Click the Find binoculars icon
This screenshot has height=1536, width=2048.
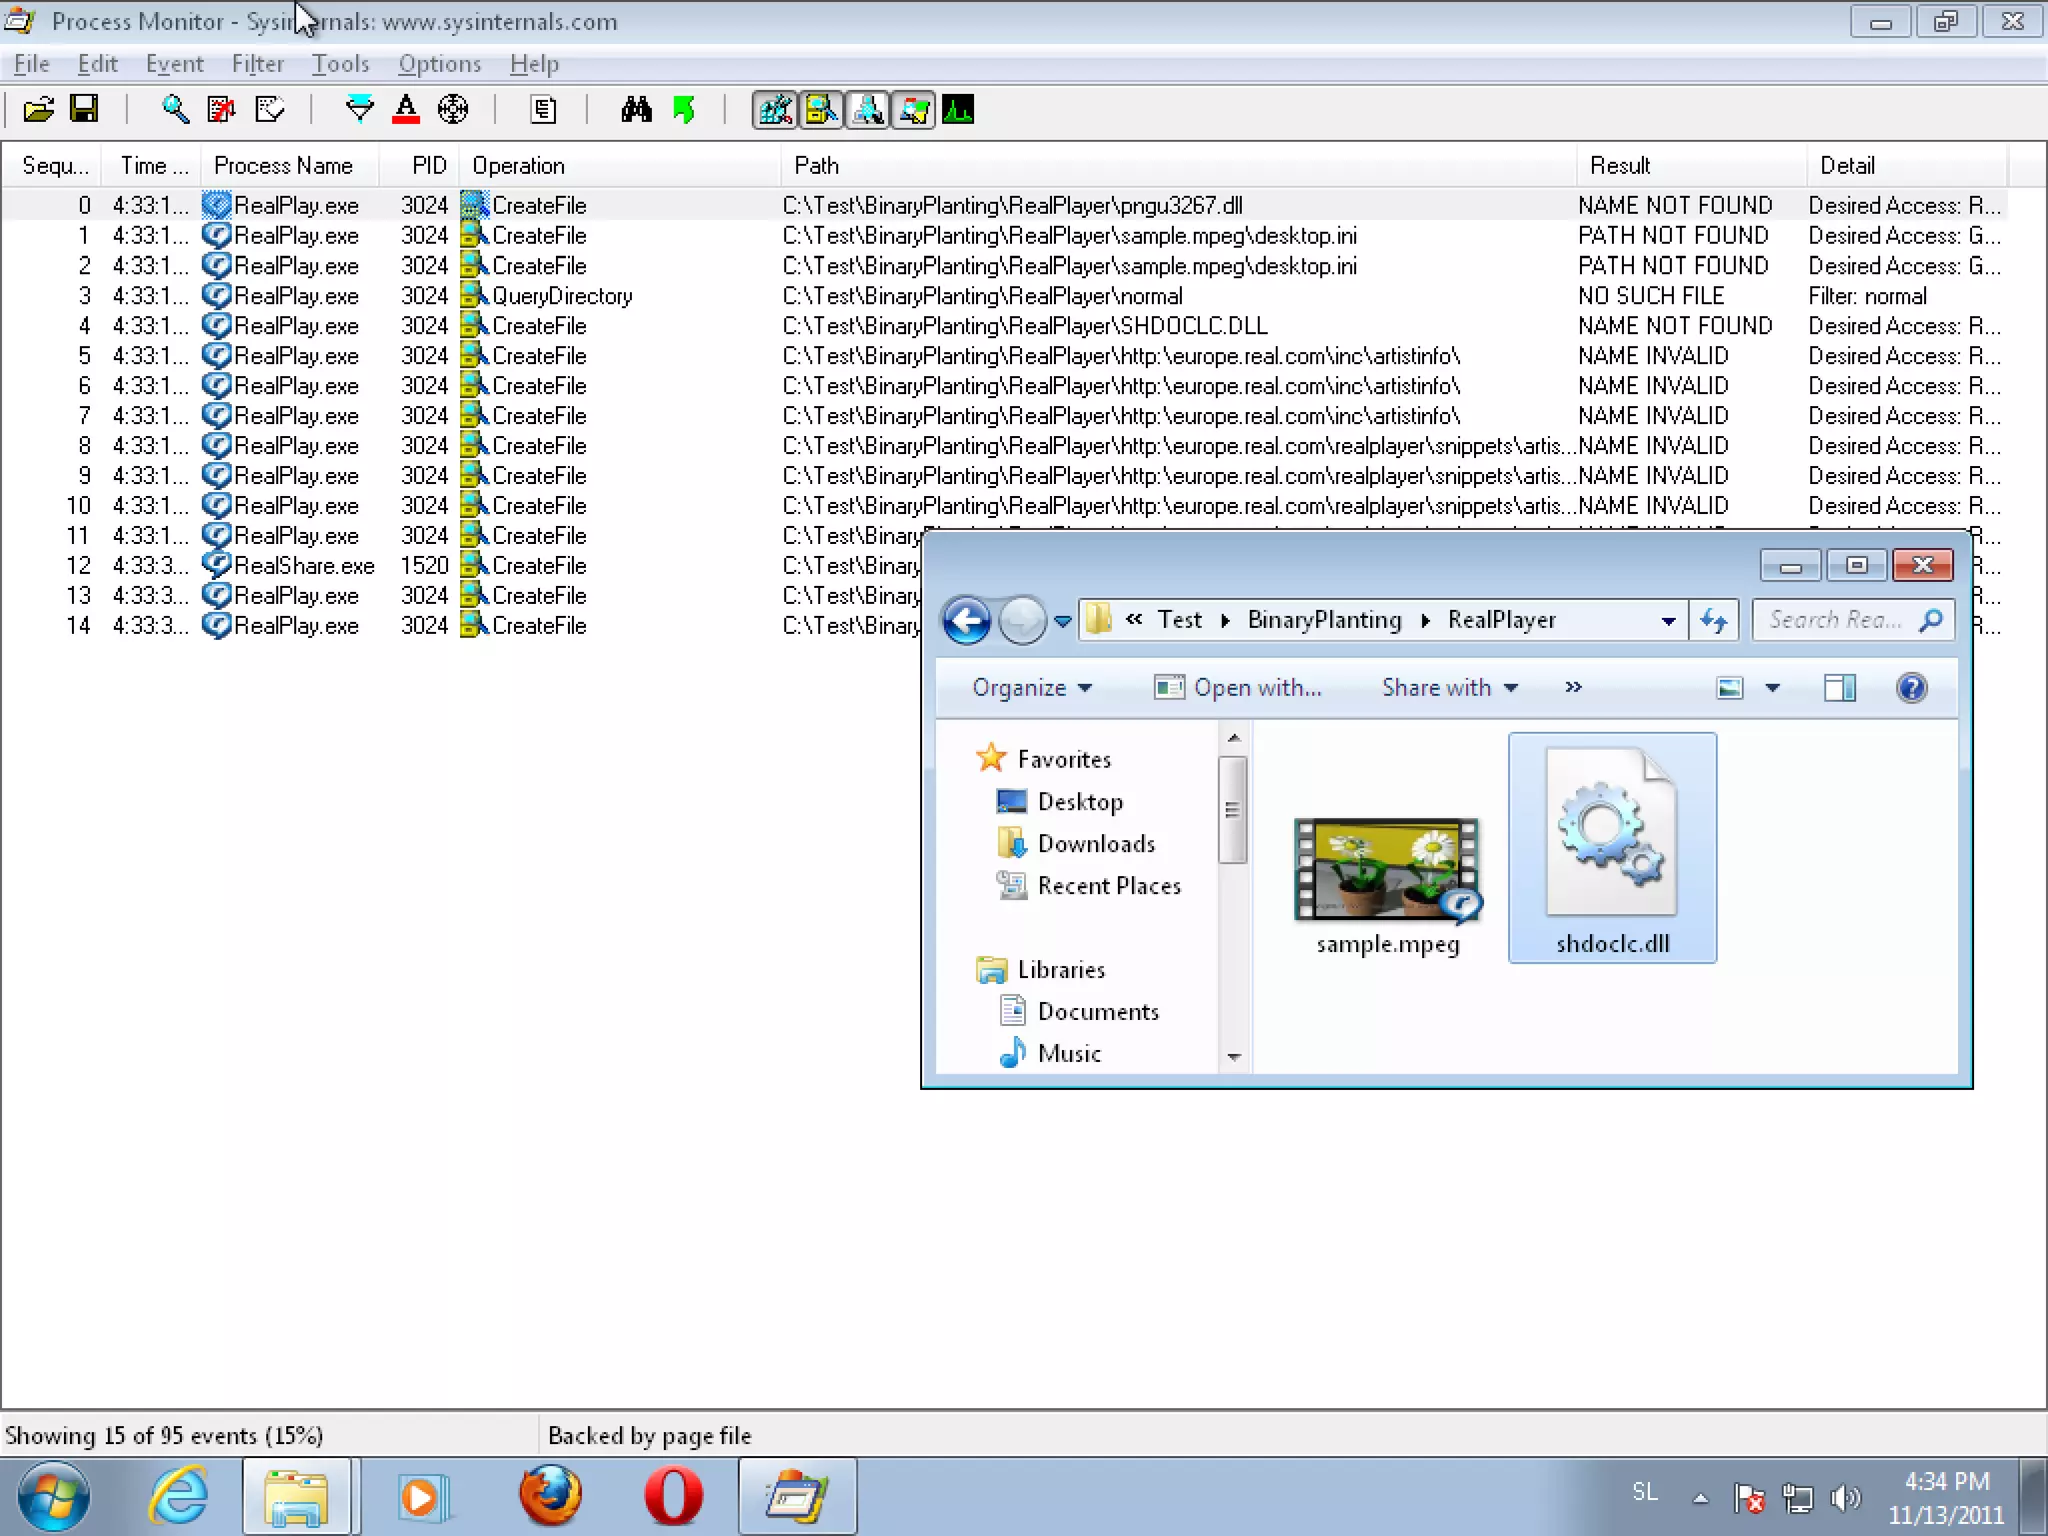[x=636, y=109]
